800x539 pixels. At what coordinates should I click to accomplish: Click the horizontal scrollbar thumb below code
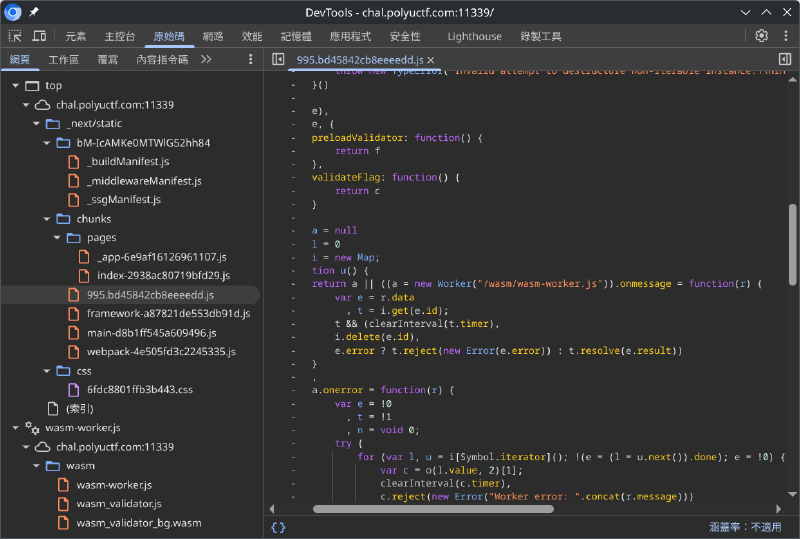(x=433, y=509)
